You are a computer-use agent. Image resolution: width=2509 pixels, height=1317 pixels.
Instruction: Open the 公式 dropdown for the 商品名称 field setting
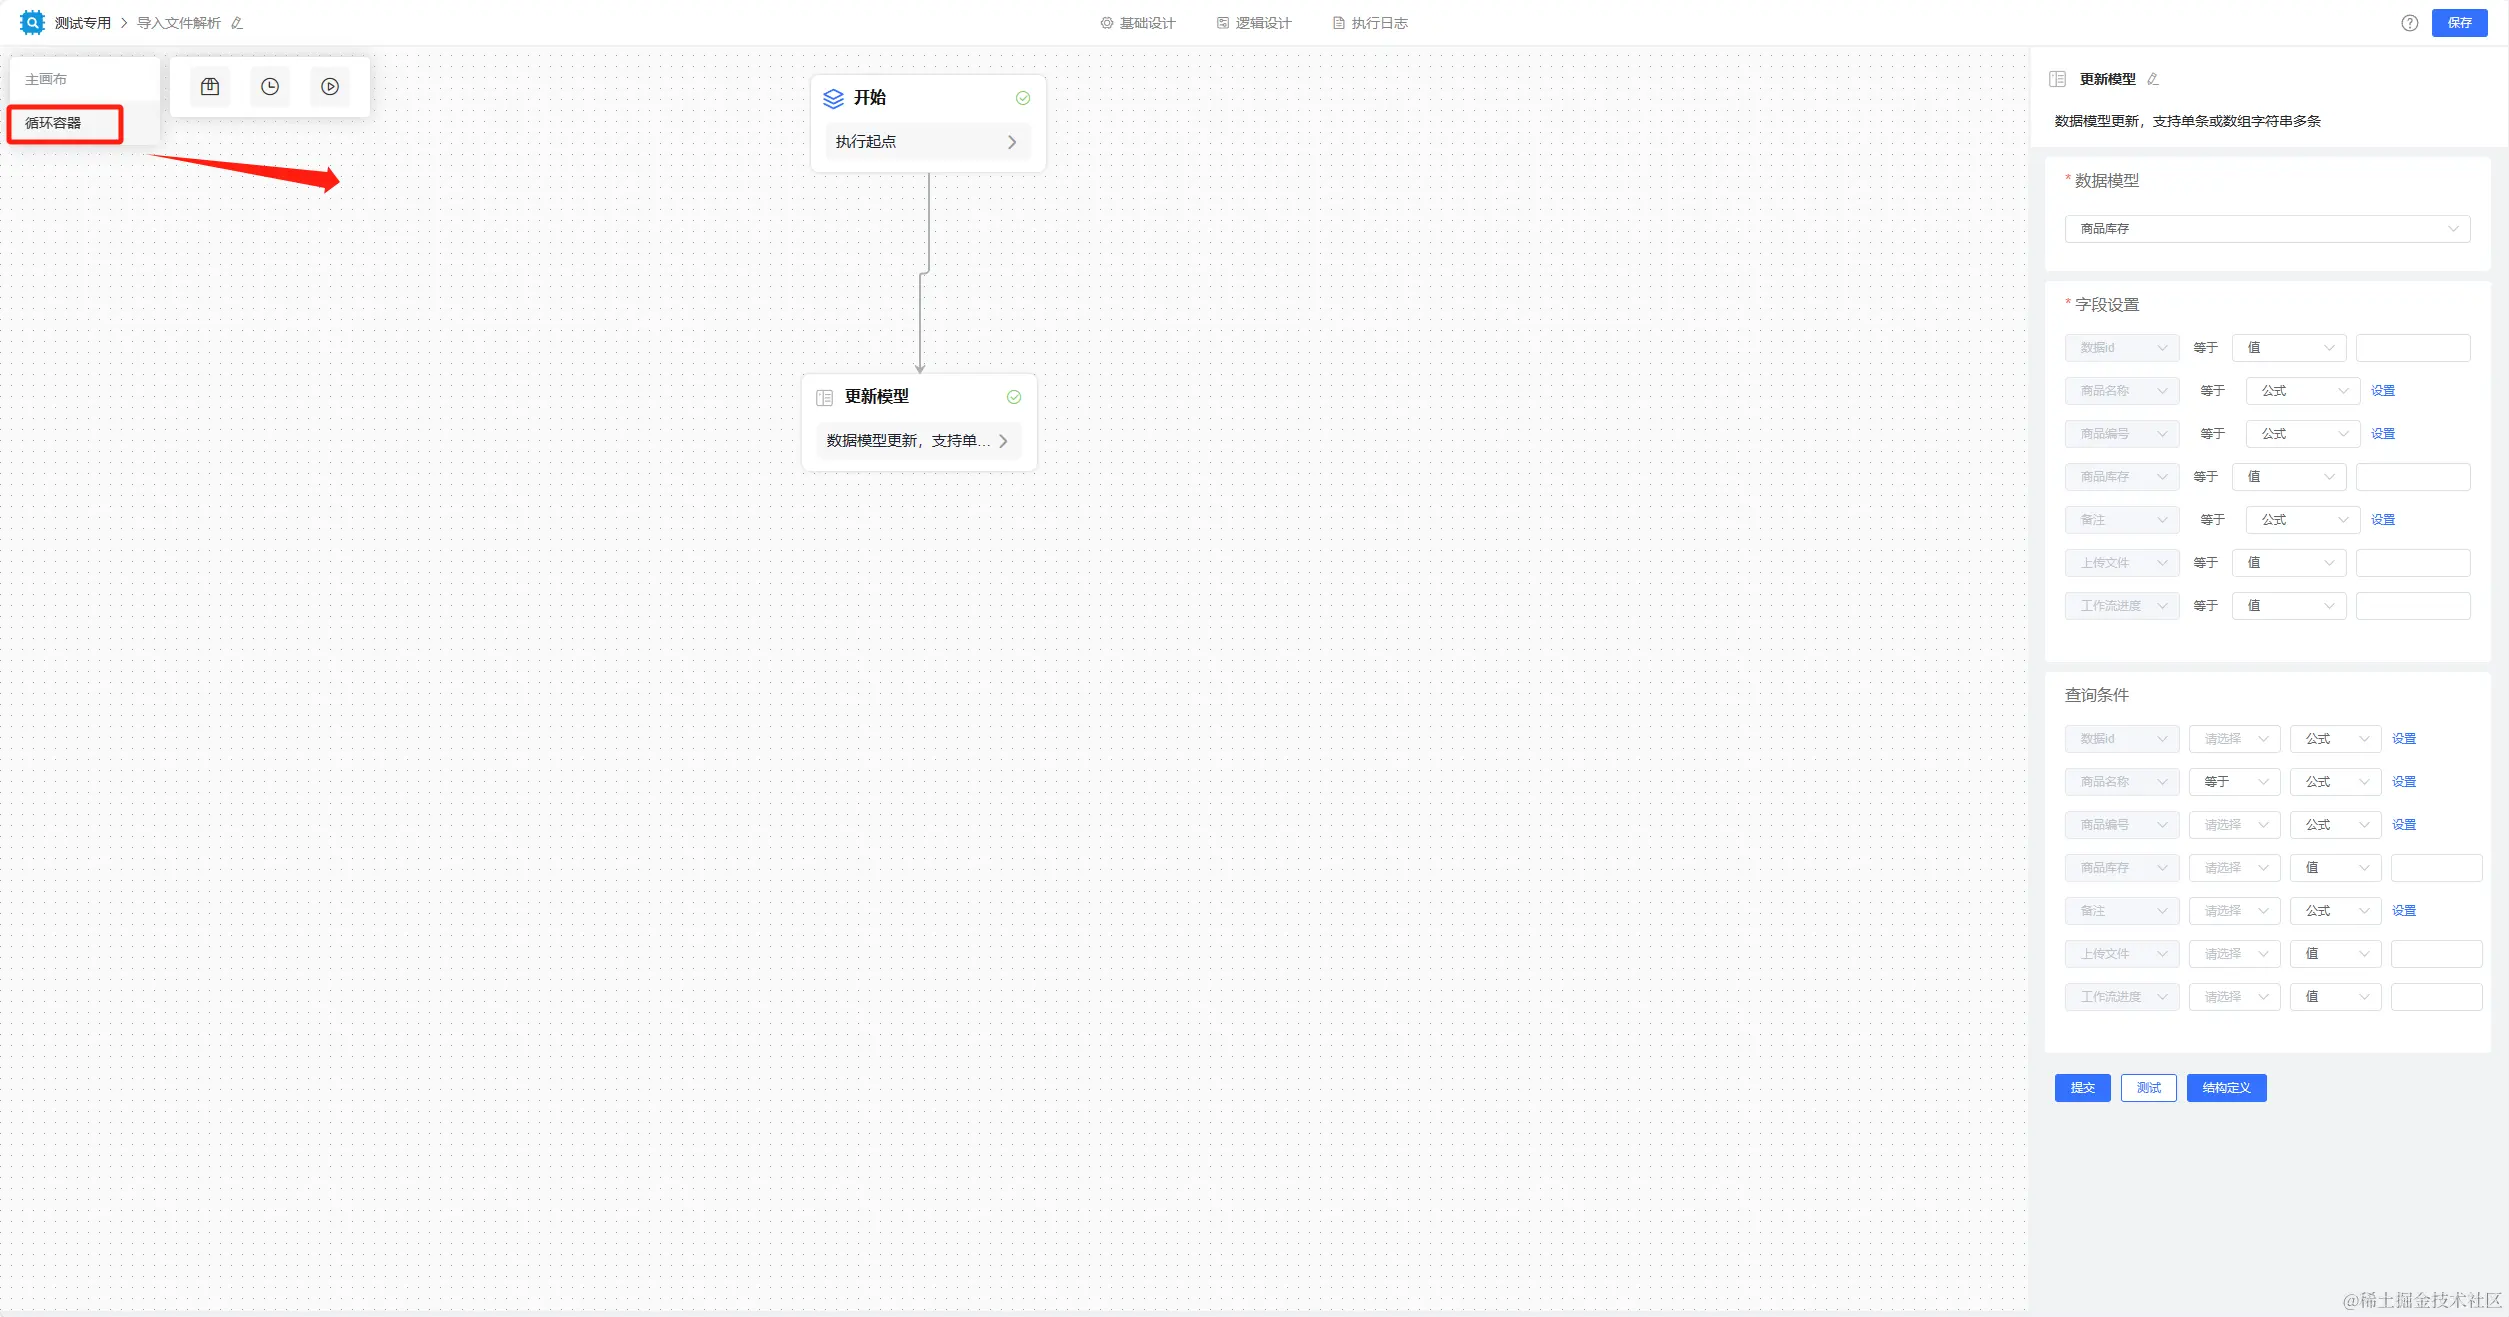click(2302, 391)
